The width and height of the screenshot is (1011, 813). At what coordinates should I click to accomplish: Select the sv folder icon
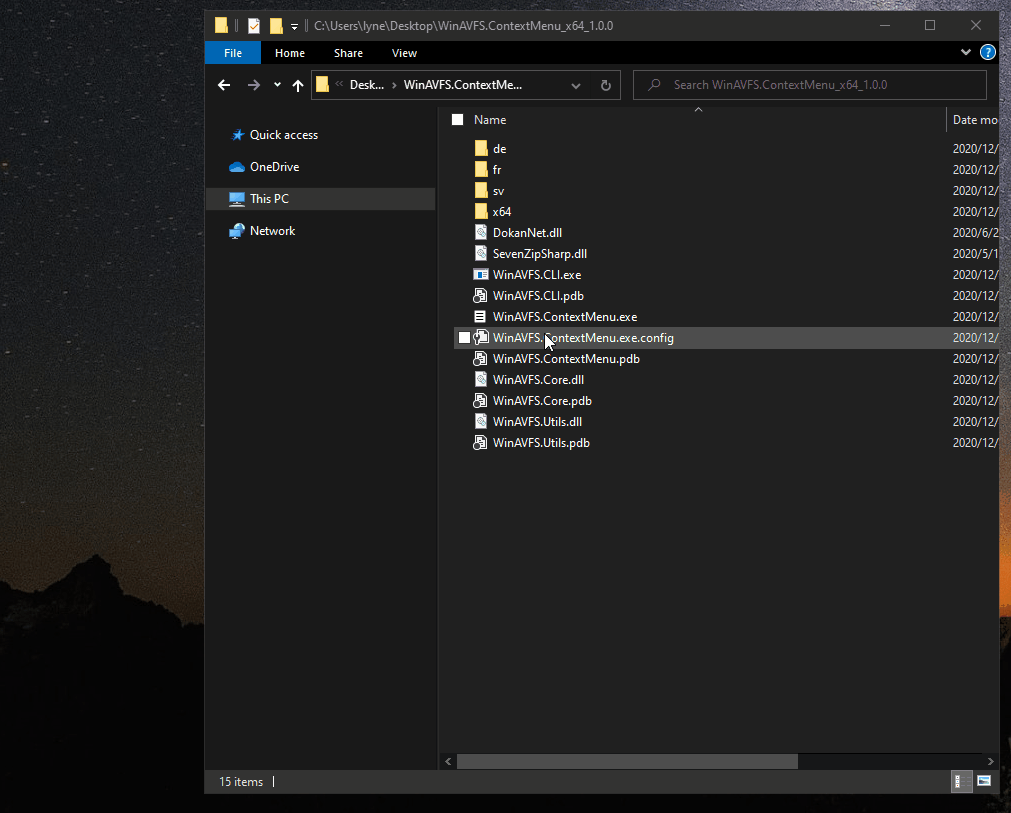(481, 191)
